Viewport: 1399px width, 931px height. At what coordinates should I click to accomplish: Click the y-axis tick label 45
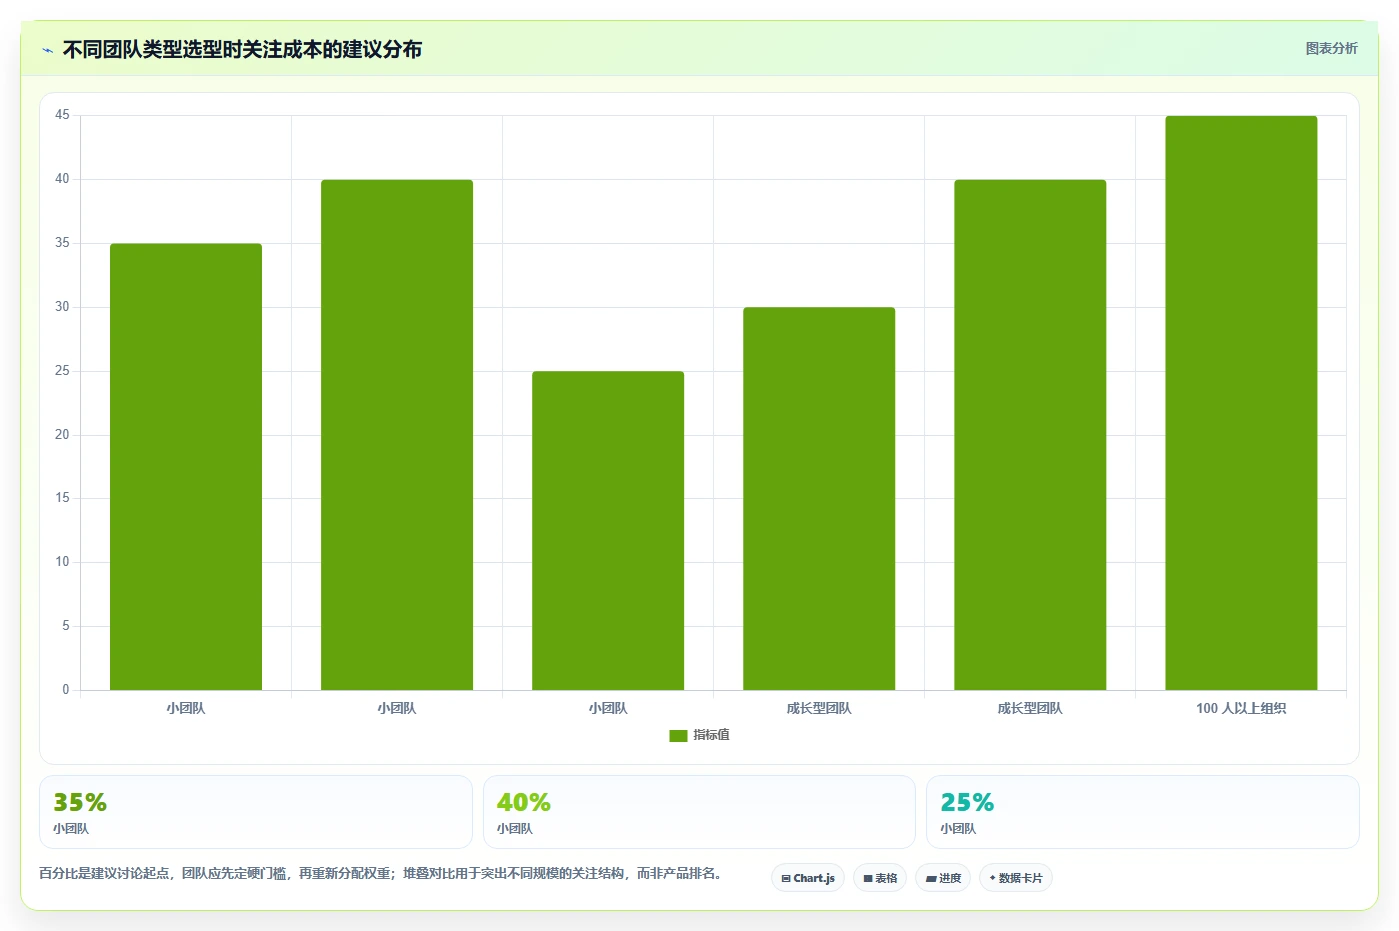62,115
